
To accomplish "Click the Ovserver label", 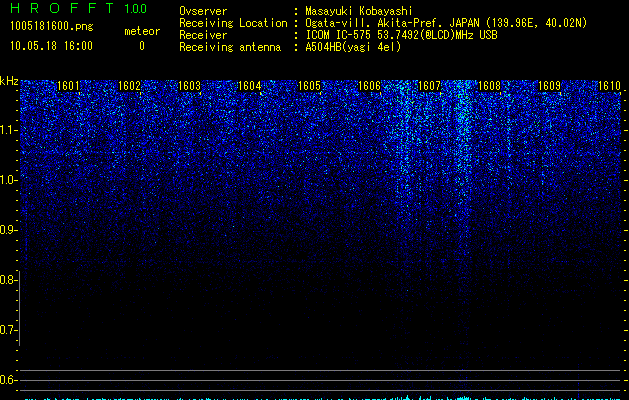I will tap(203, 11).
